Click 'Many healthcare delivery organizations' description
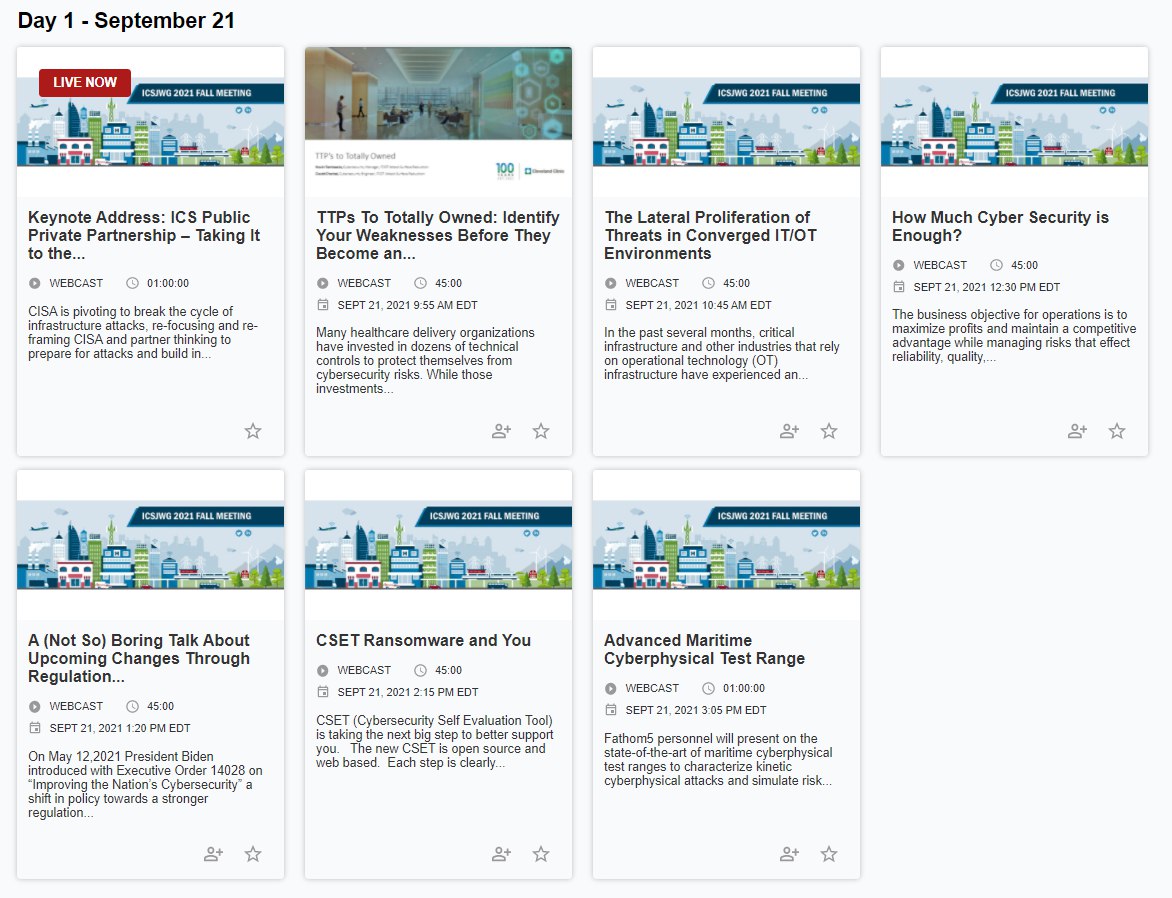This screenshot has height=898, width=1172. pyautogui.click(x=425, y=360)
